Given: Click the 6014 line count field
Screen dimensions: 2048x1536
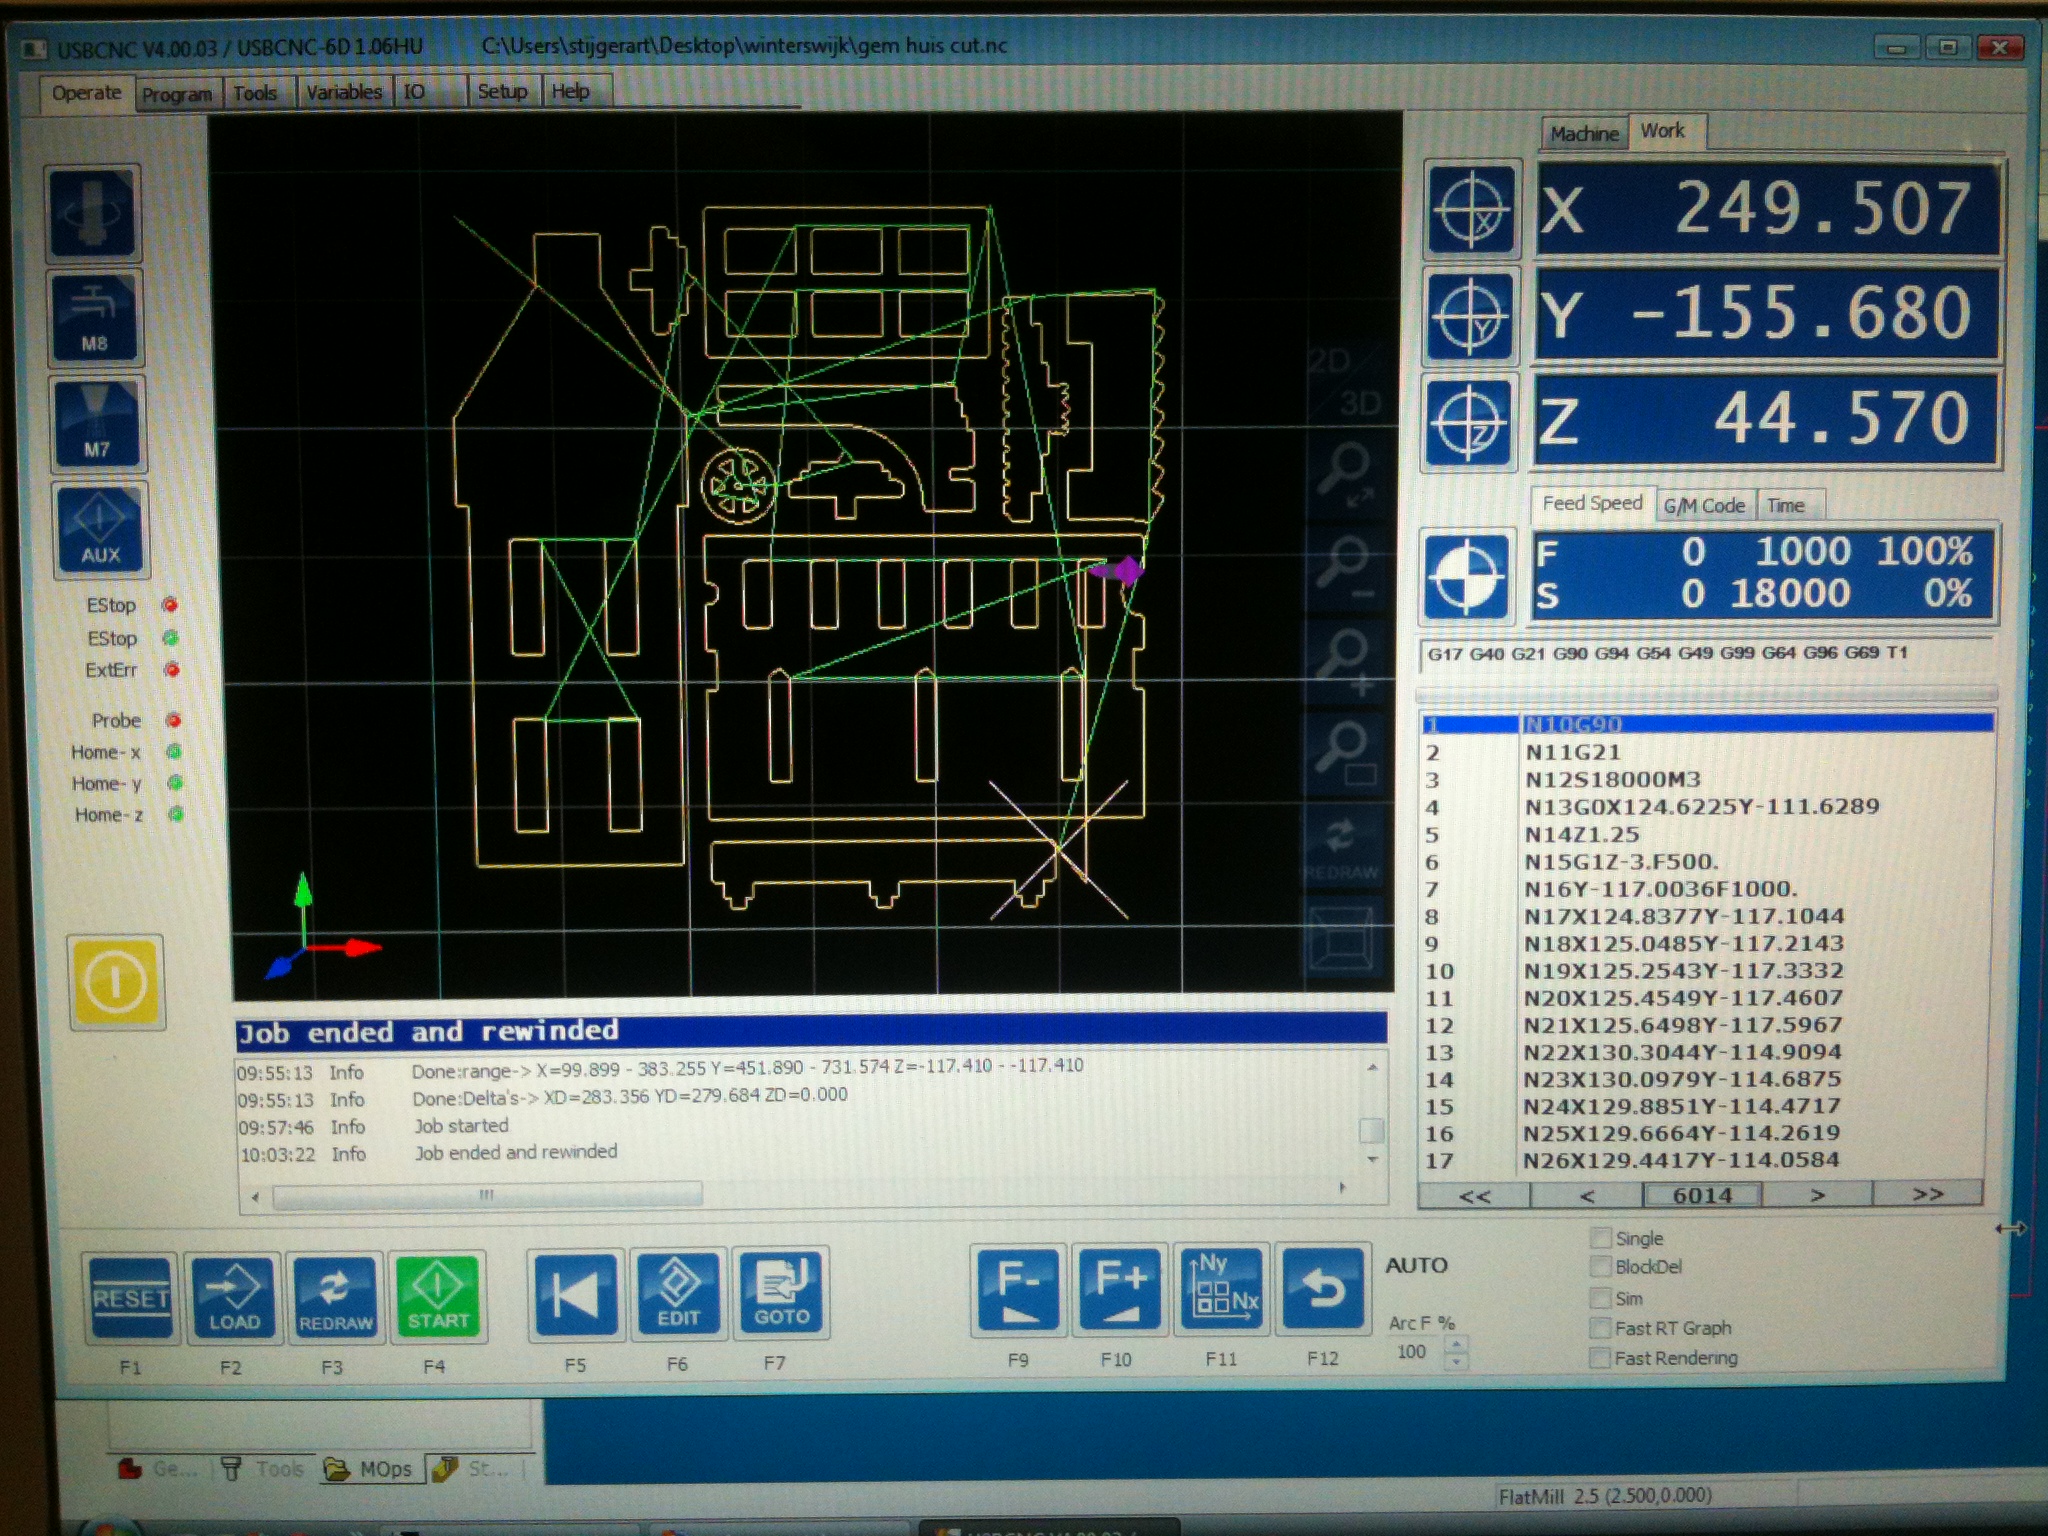Looking at the screenshot, I should [1702, 1195].
